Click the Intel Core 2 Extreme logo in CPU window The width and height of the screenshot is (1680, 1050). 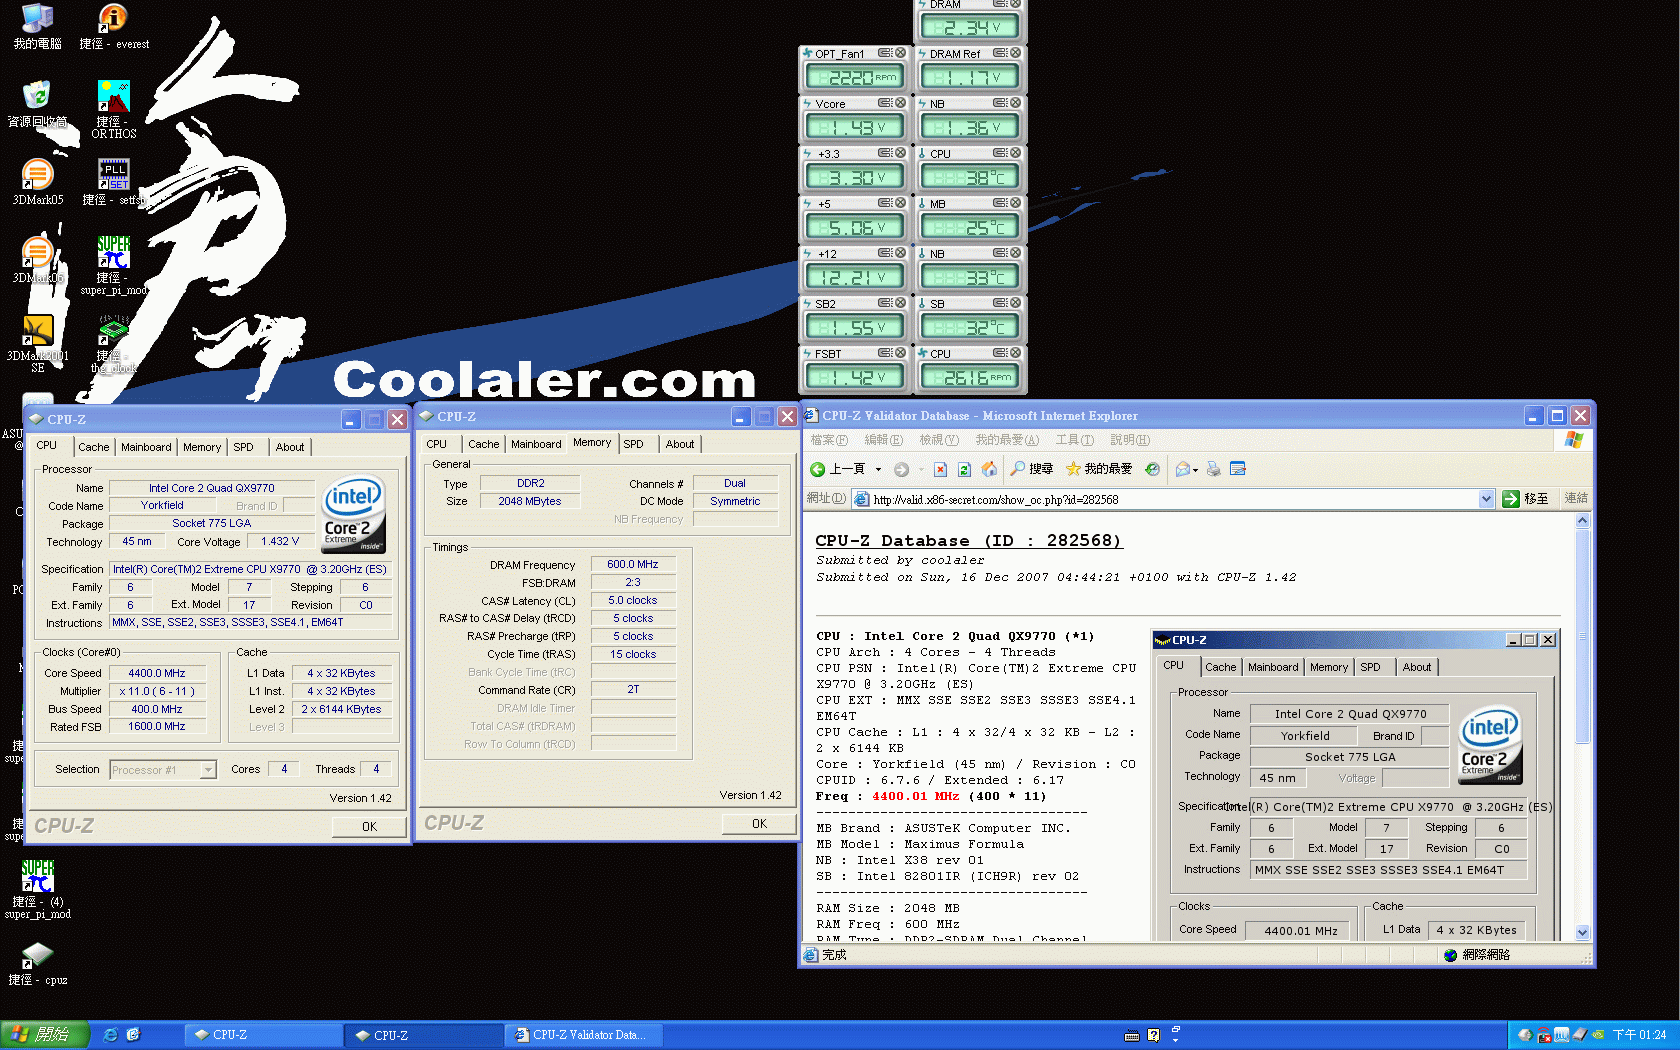(354, 514)
